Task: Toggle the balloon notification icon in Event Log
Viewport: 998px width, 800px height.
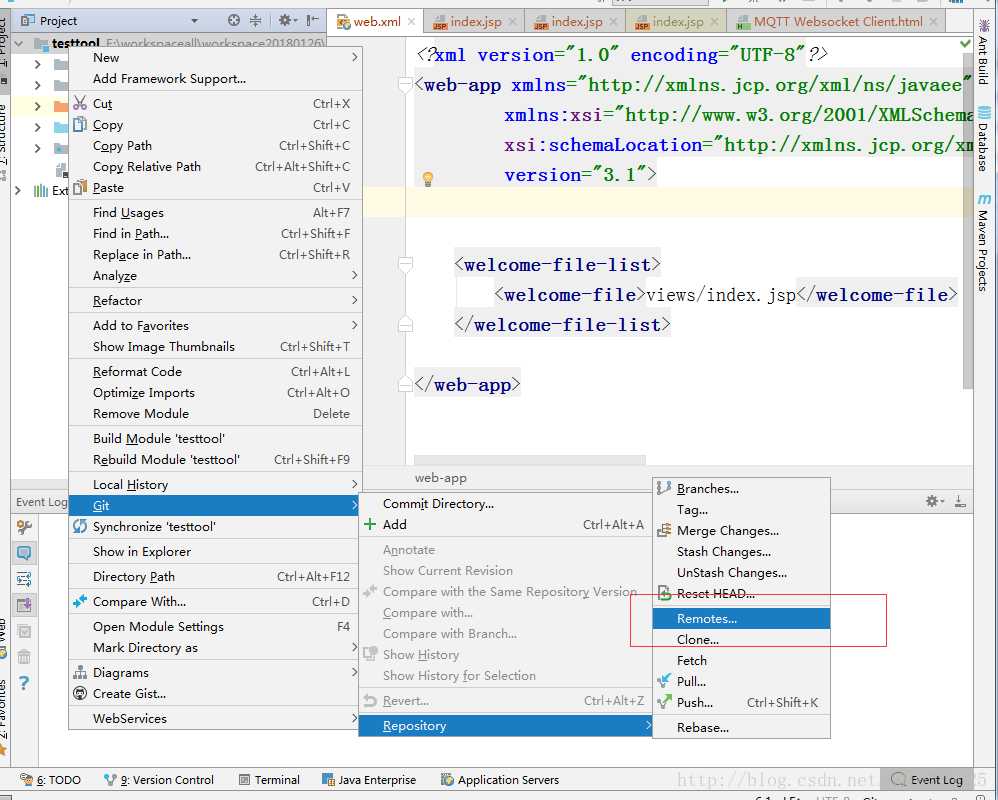Action: (24, 553)
